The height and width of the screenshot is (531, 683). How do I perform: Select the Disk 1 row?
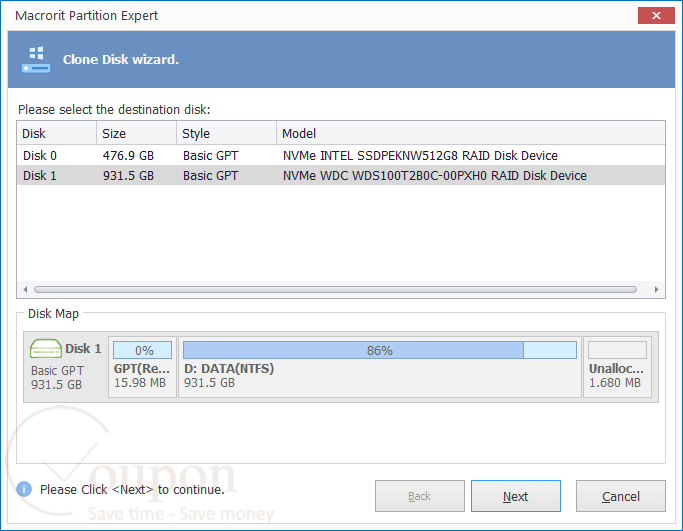coord(341,176)
